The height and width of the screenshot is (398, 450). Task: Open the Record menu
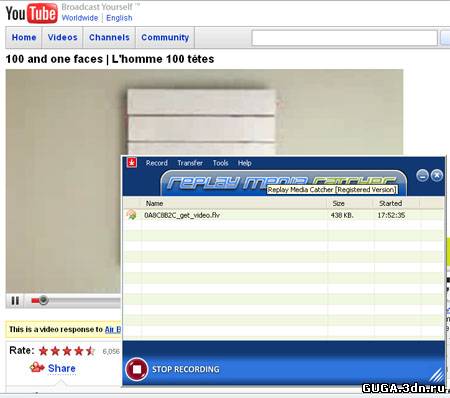pos(156,163)
